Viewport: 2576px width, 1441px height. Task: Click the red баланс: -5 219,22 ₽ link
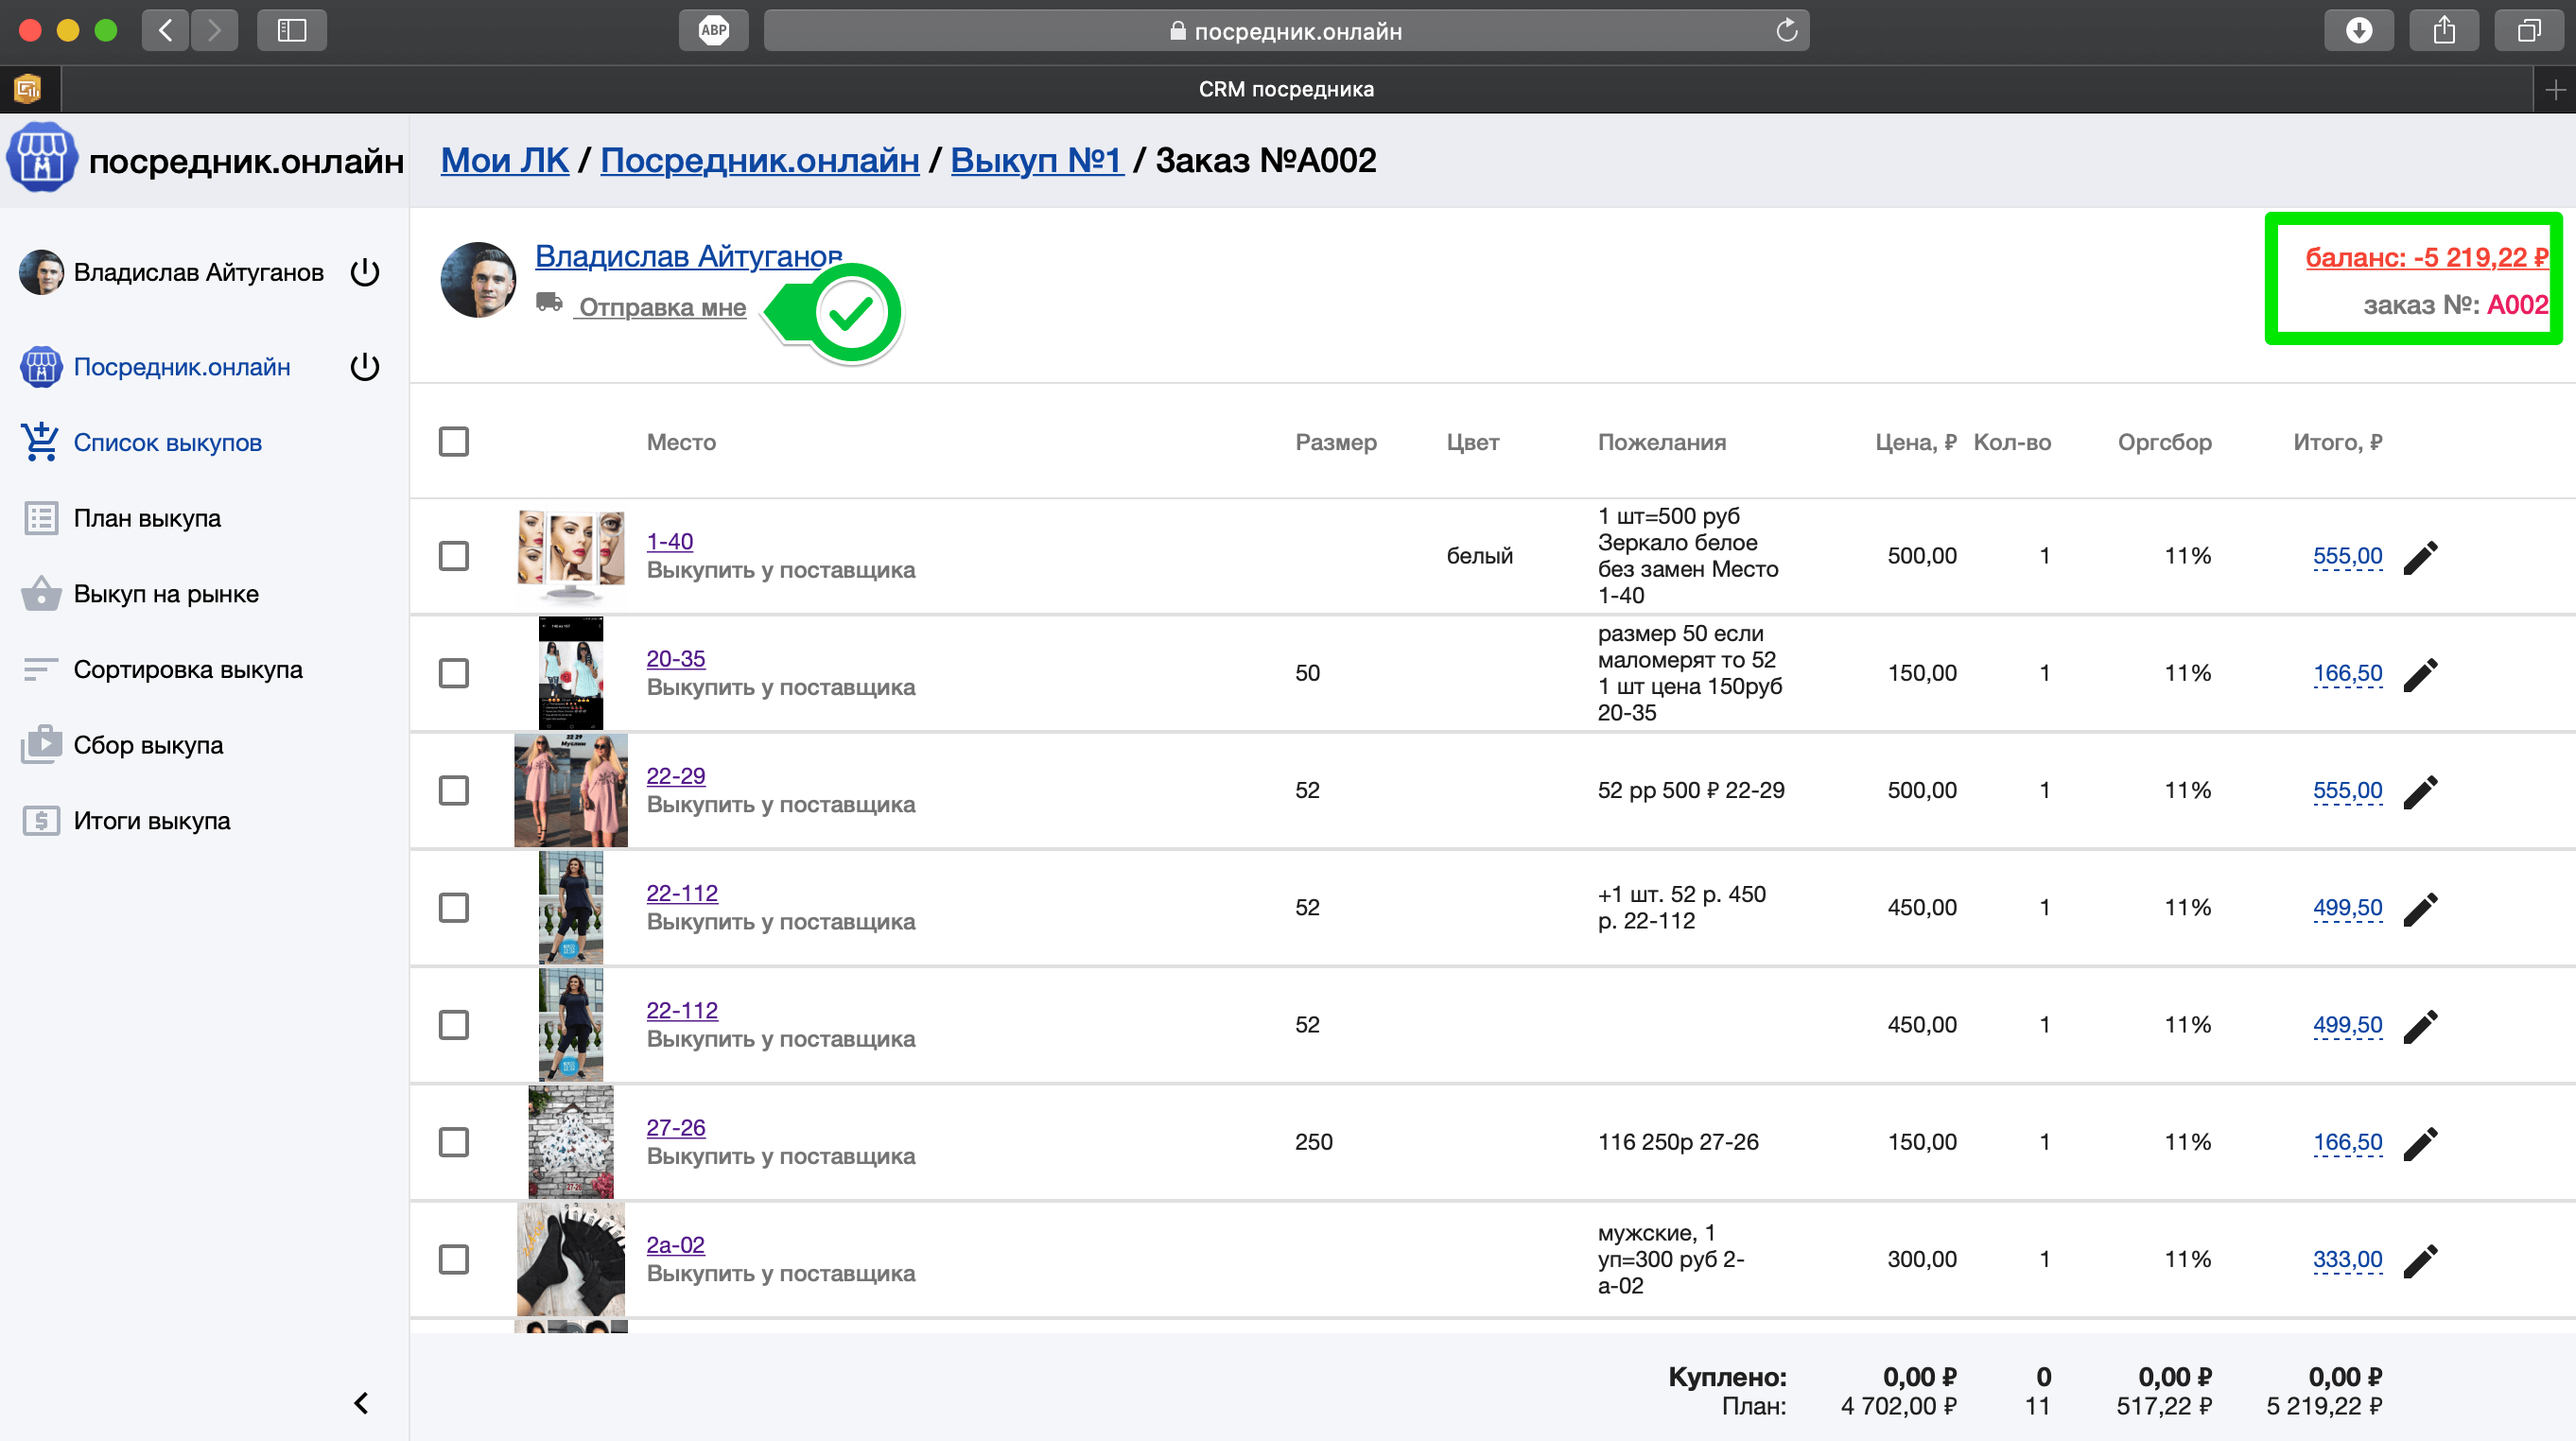point(2425,257)
